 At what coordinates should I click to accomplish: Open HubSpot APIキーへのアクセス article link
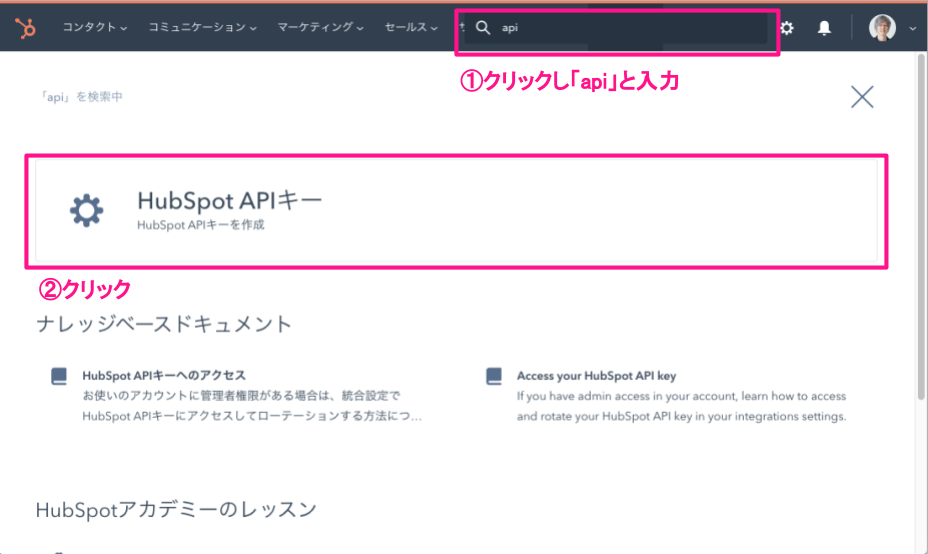click(164, 376)
